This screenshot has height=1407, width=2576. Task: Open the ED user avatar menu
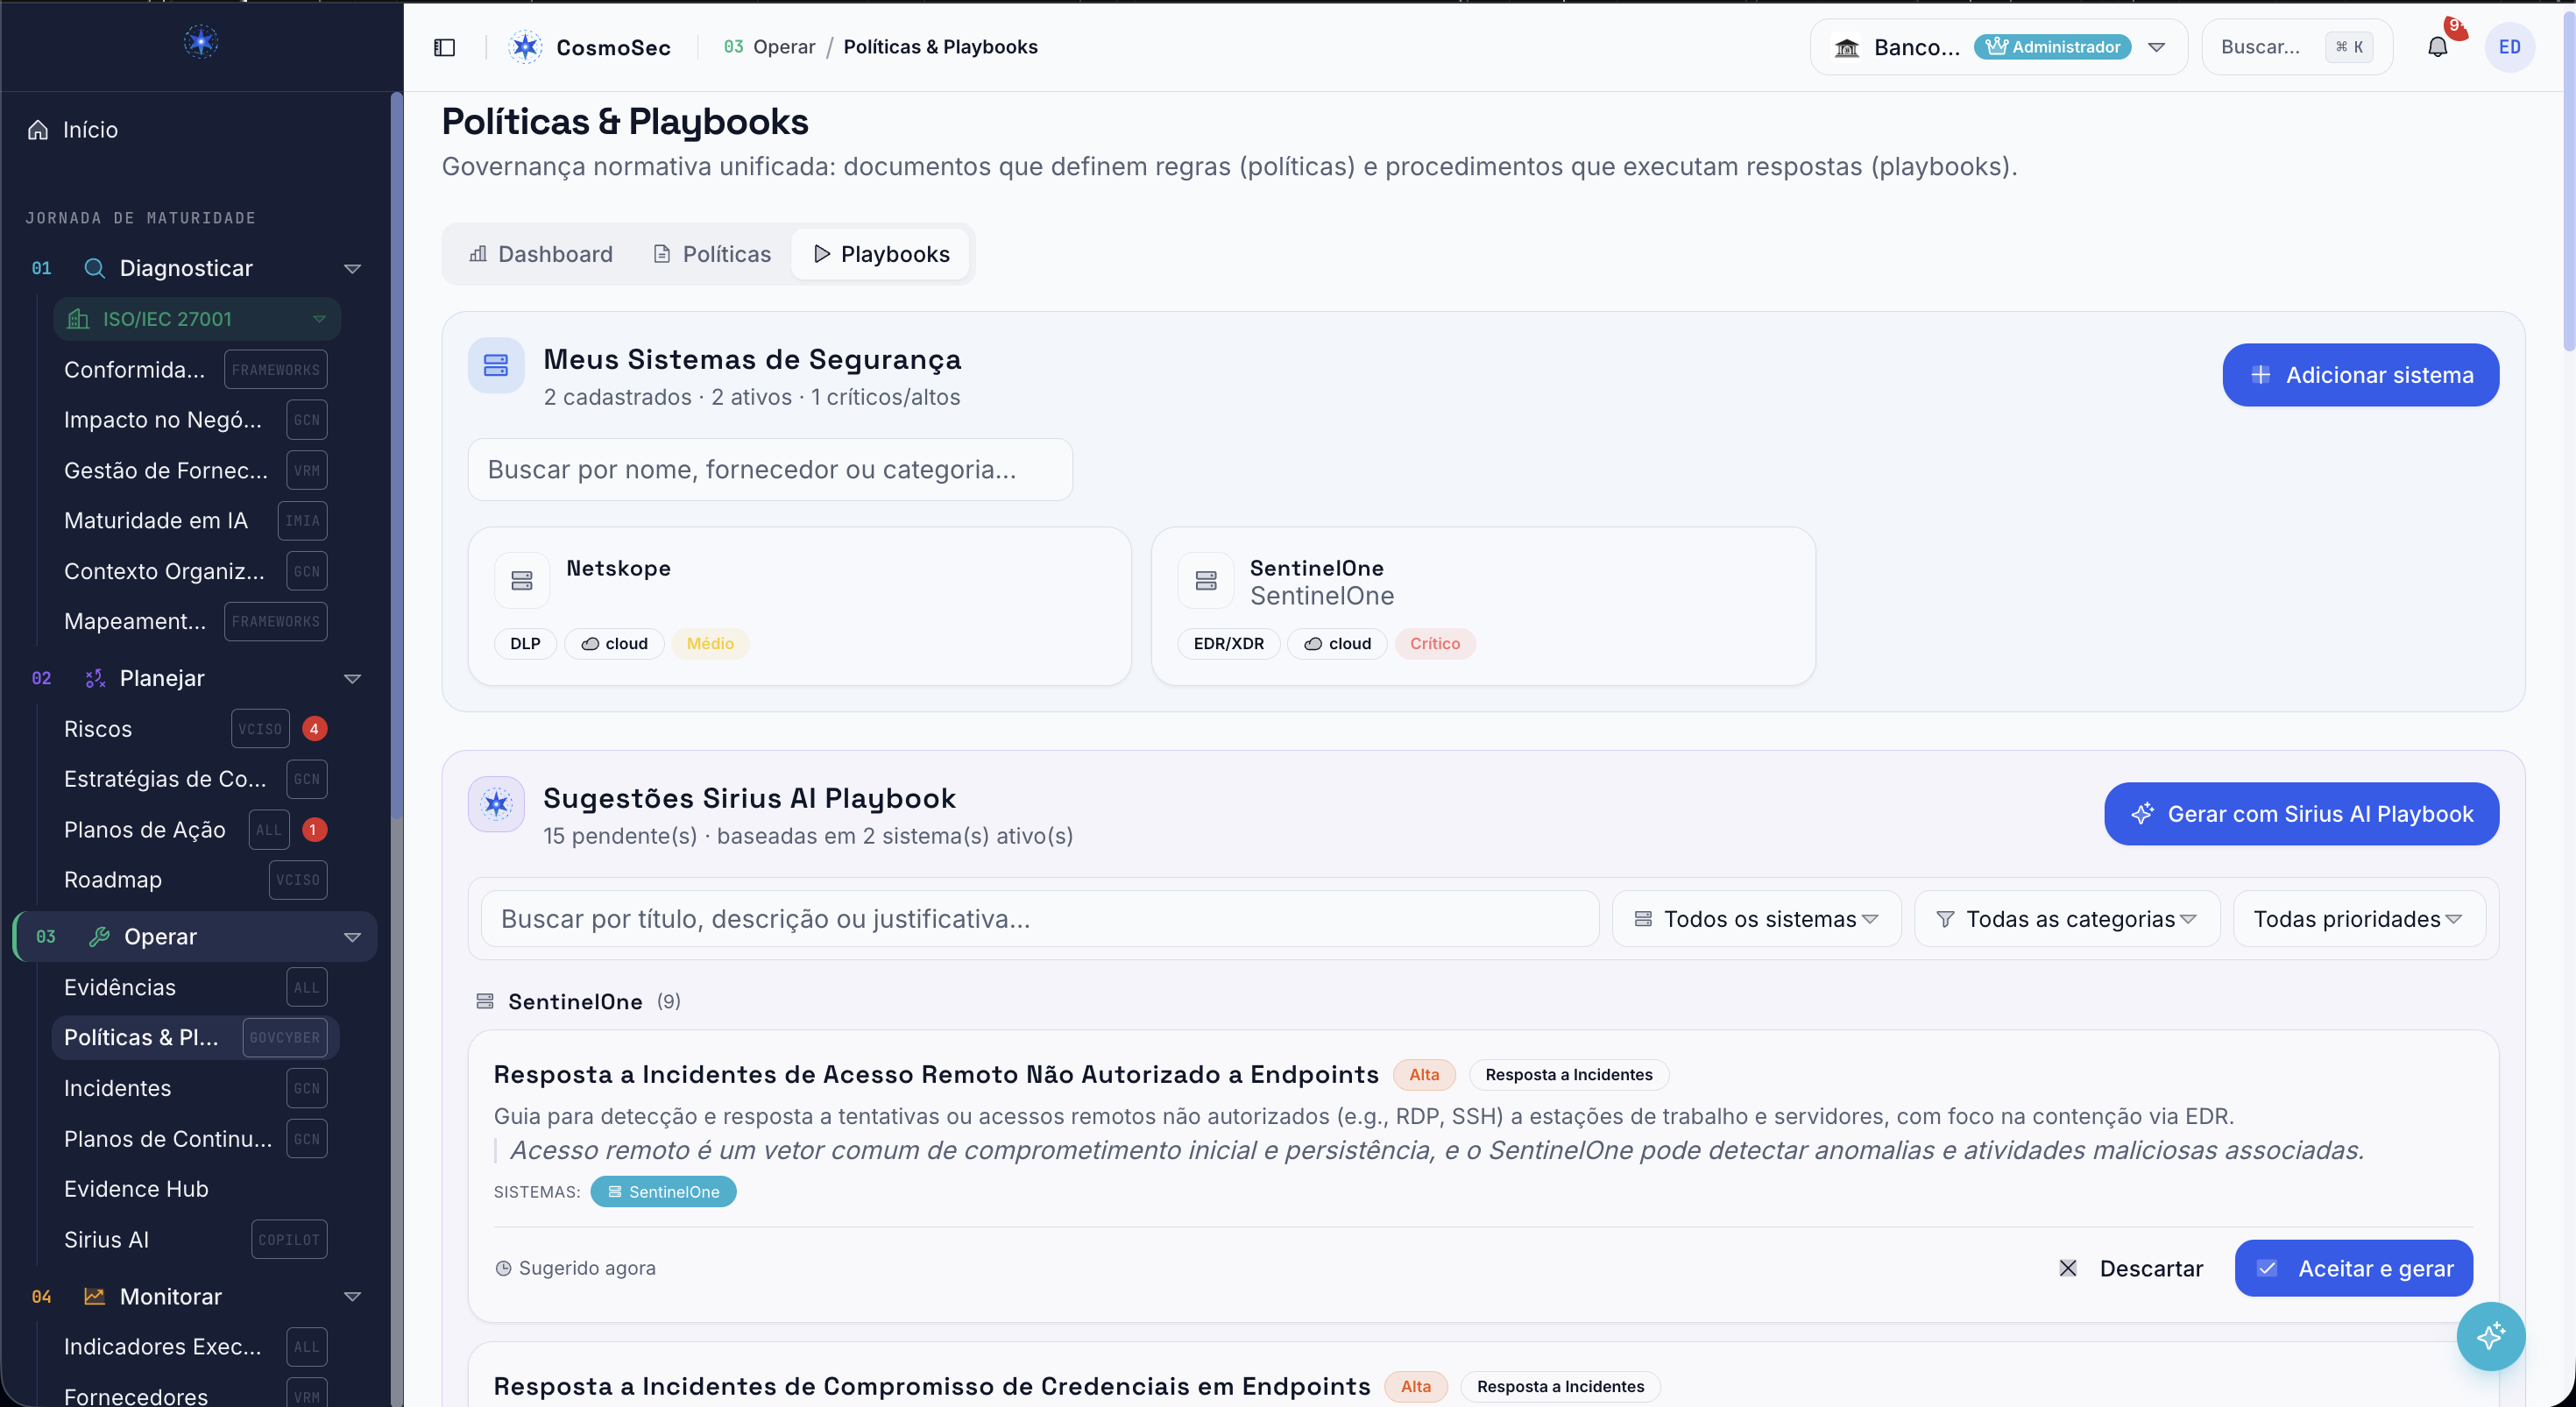[x=2509, y=47]
